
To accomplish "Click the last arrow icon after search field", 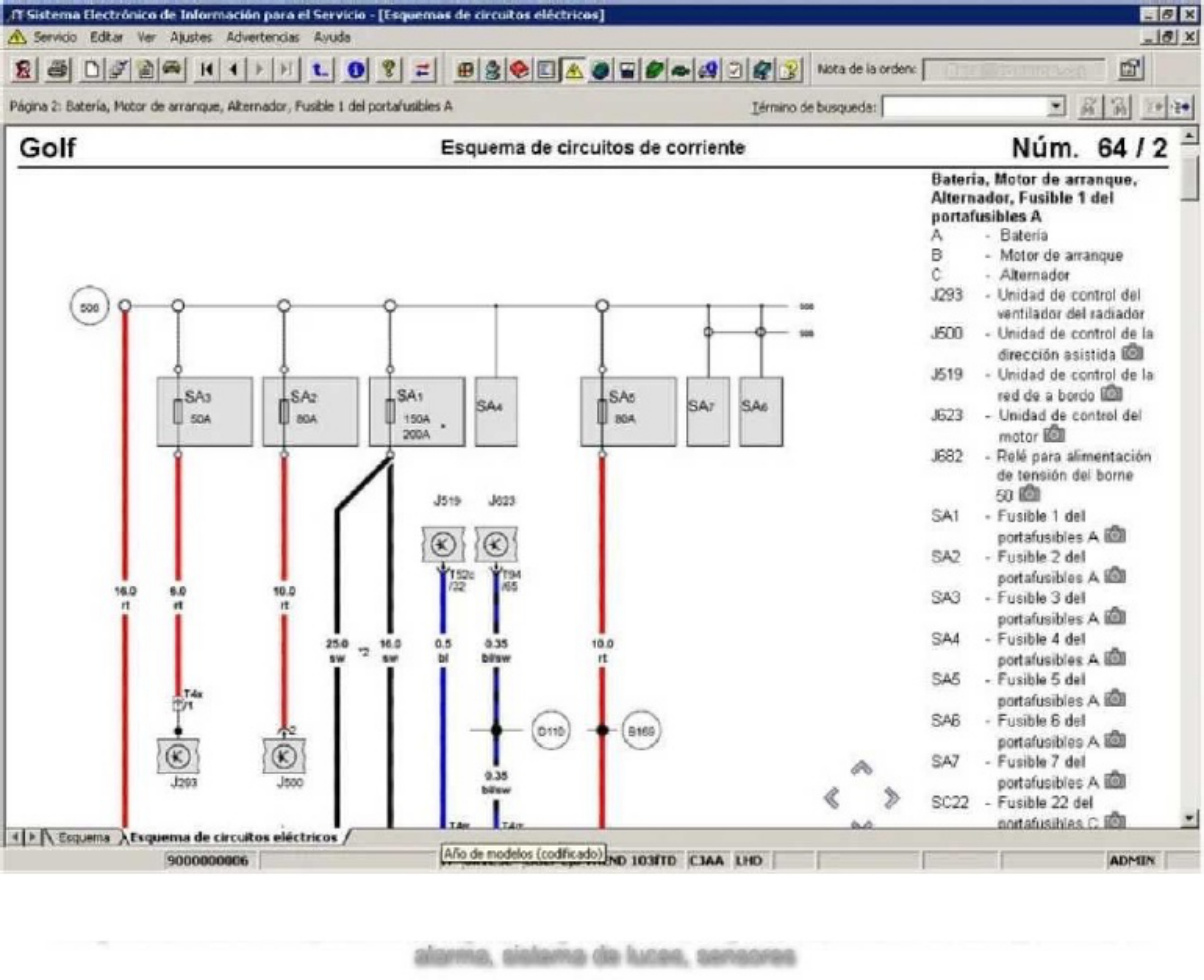I will tap(1183, 106).
